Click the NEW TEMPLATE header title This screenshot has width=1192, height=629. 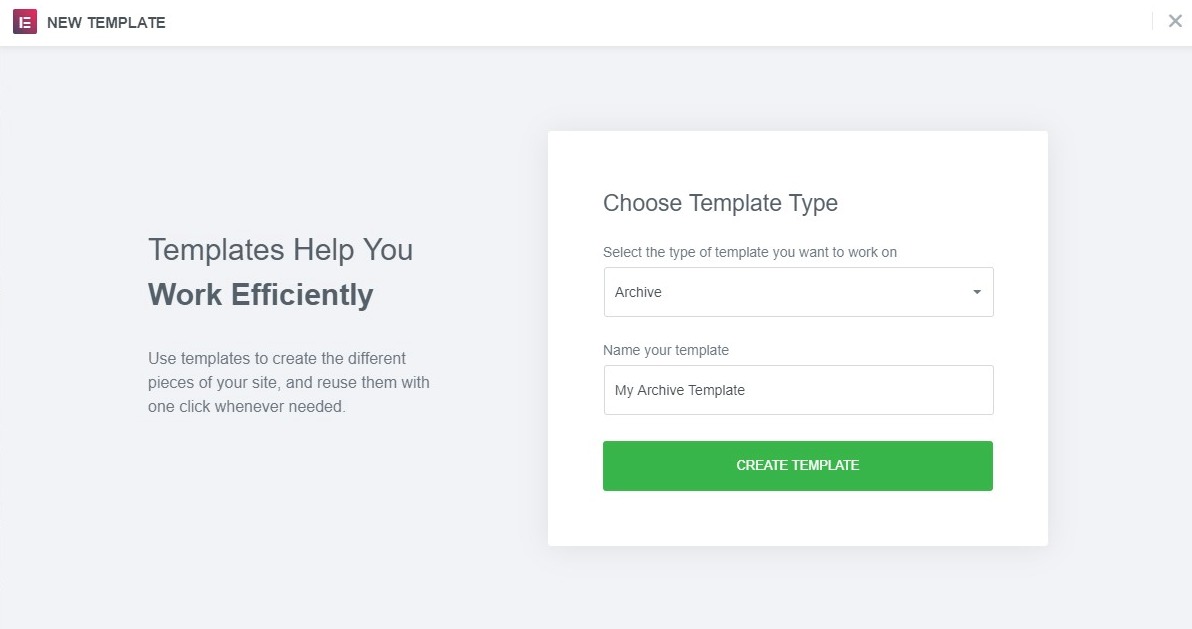pos(106,22)
